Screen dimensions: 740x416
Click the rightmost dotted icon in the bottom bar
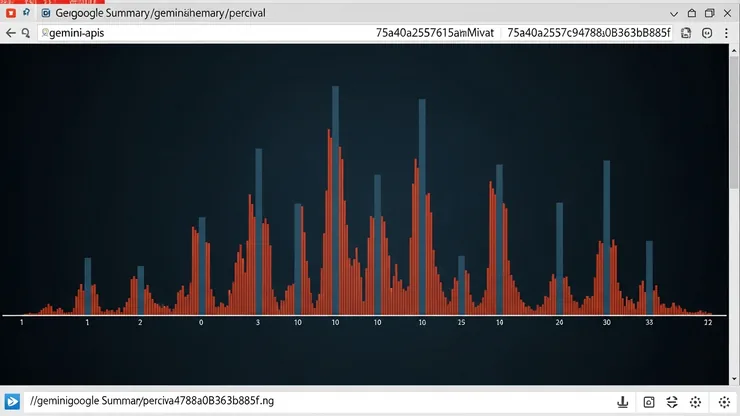724,401
